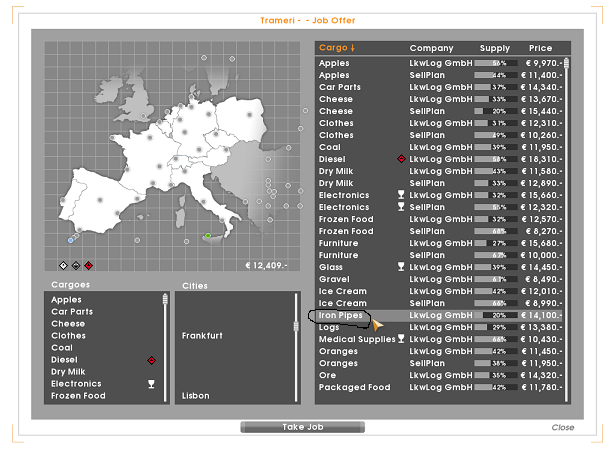Select Frankfurt in the Cities list
Viewport: 615px width, 461px height.
(x=202, y=336)
